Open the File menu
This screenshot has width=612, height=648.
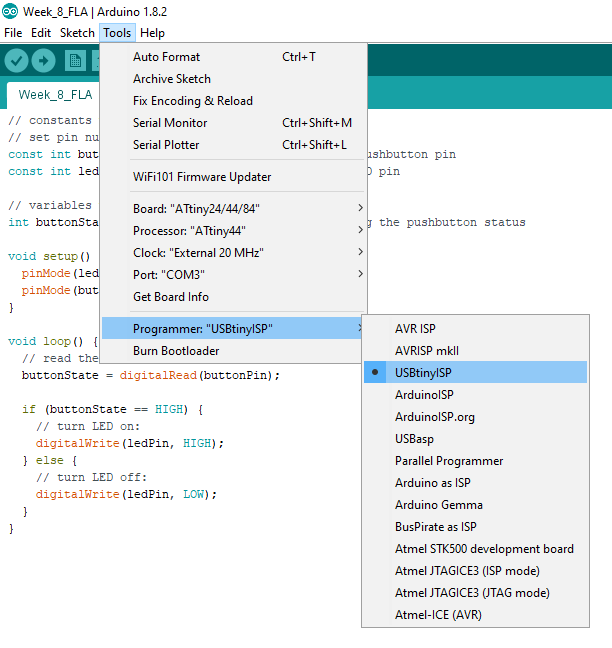click(13, 33)
